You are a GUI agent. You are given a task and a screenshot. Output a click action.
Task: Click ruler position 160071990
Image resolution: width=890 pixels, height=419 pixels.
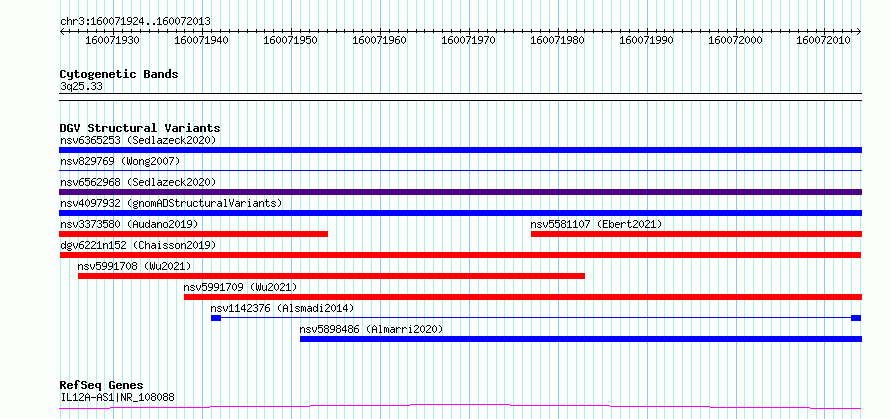pyautogui.click(x=646, y=40)
